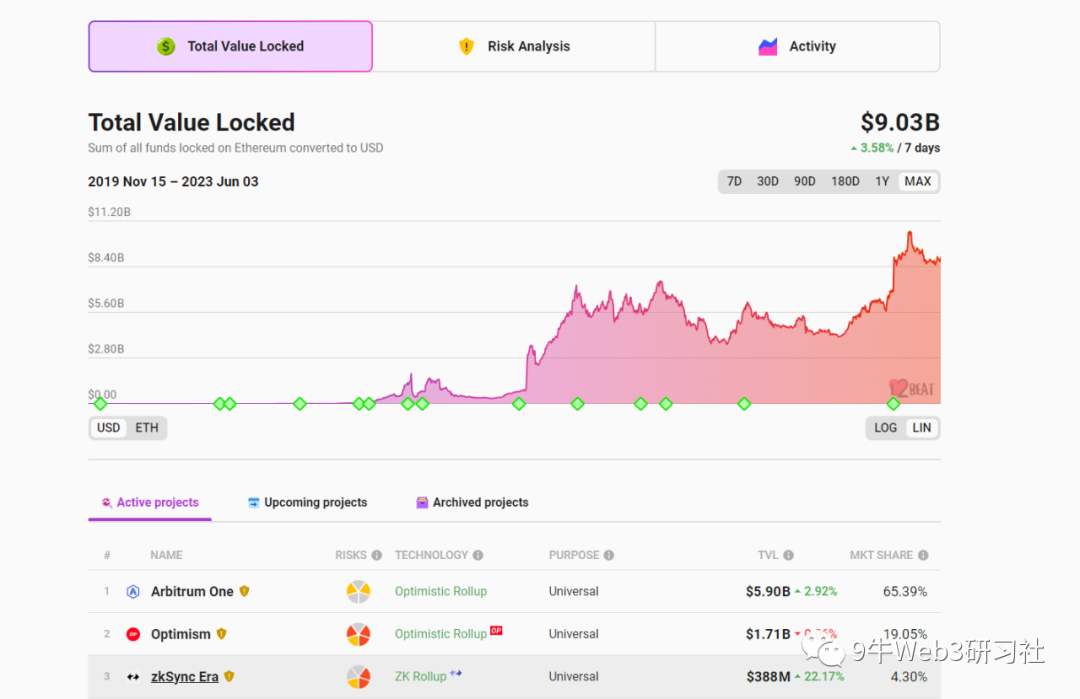Switch chart currency to ETH
Viewport: 1080px width, 699px height.
pyautogui.click(x=146, y=427)
